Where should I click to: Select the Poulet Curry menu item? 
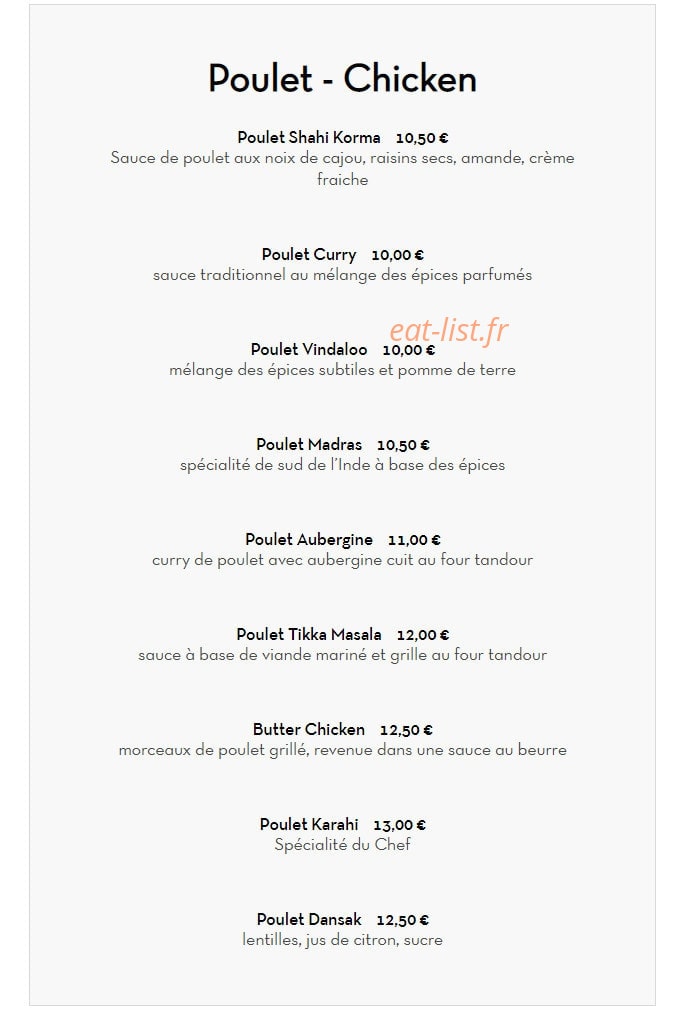click(x=309, y=255)
